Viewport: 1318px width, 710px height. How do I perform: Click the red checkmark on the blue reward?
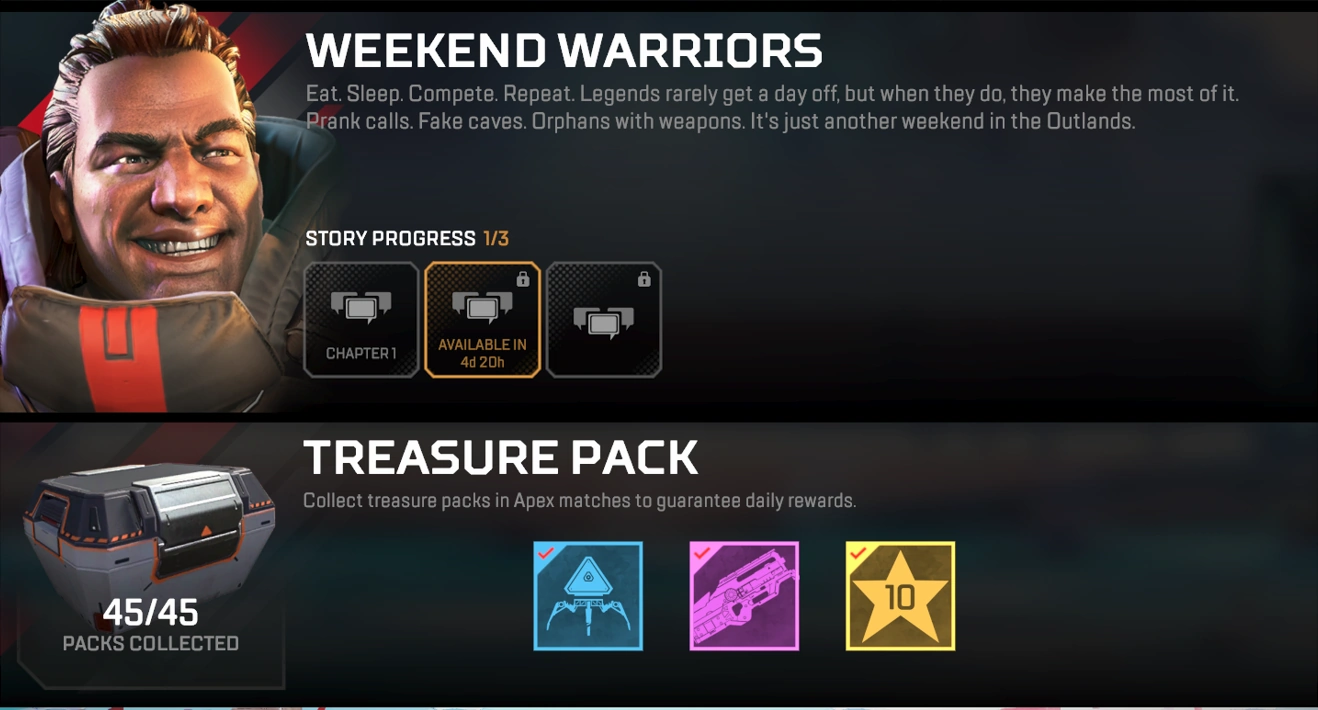546,552
